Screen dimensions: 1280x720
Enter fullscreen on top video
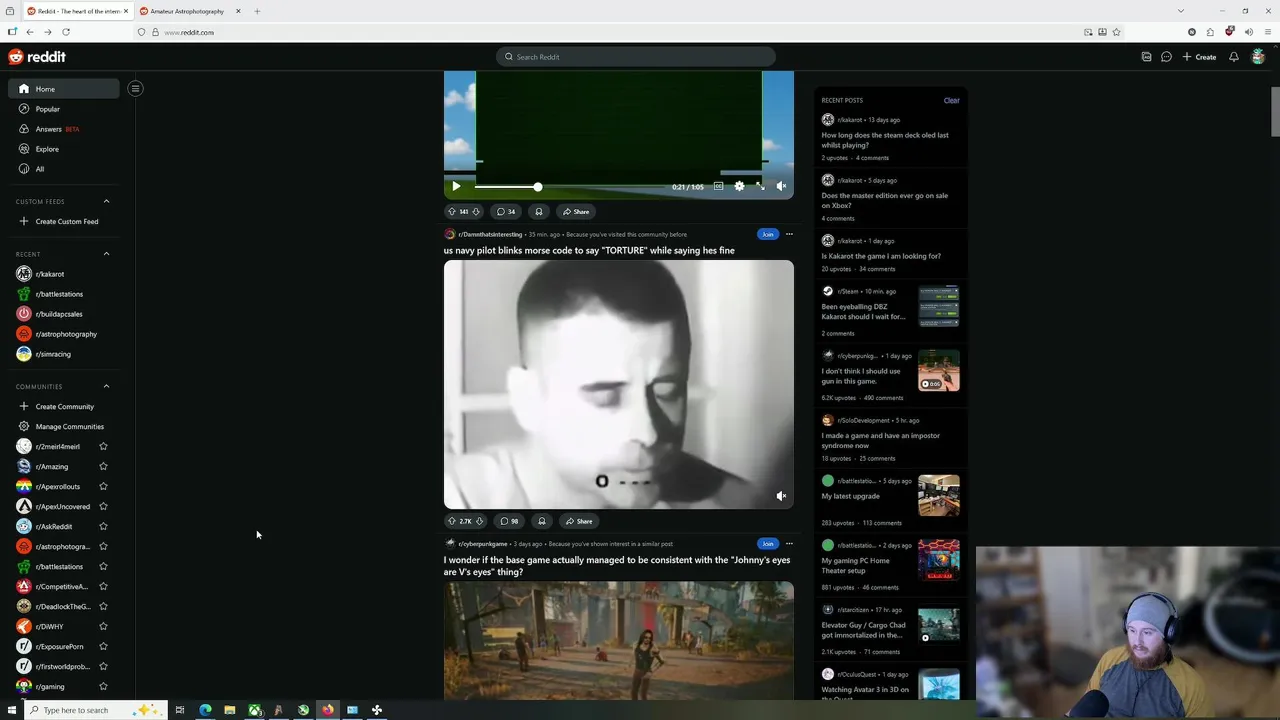point(760,186)
